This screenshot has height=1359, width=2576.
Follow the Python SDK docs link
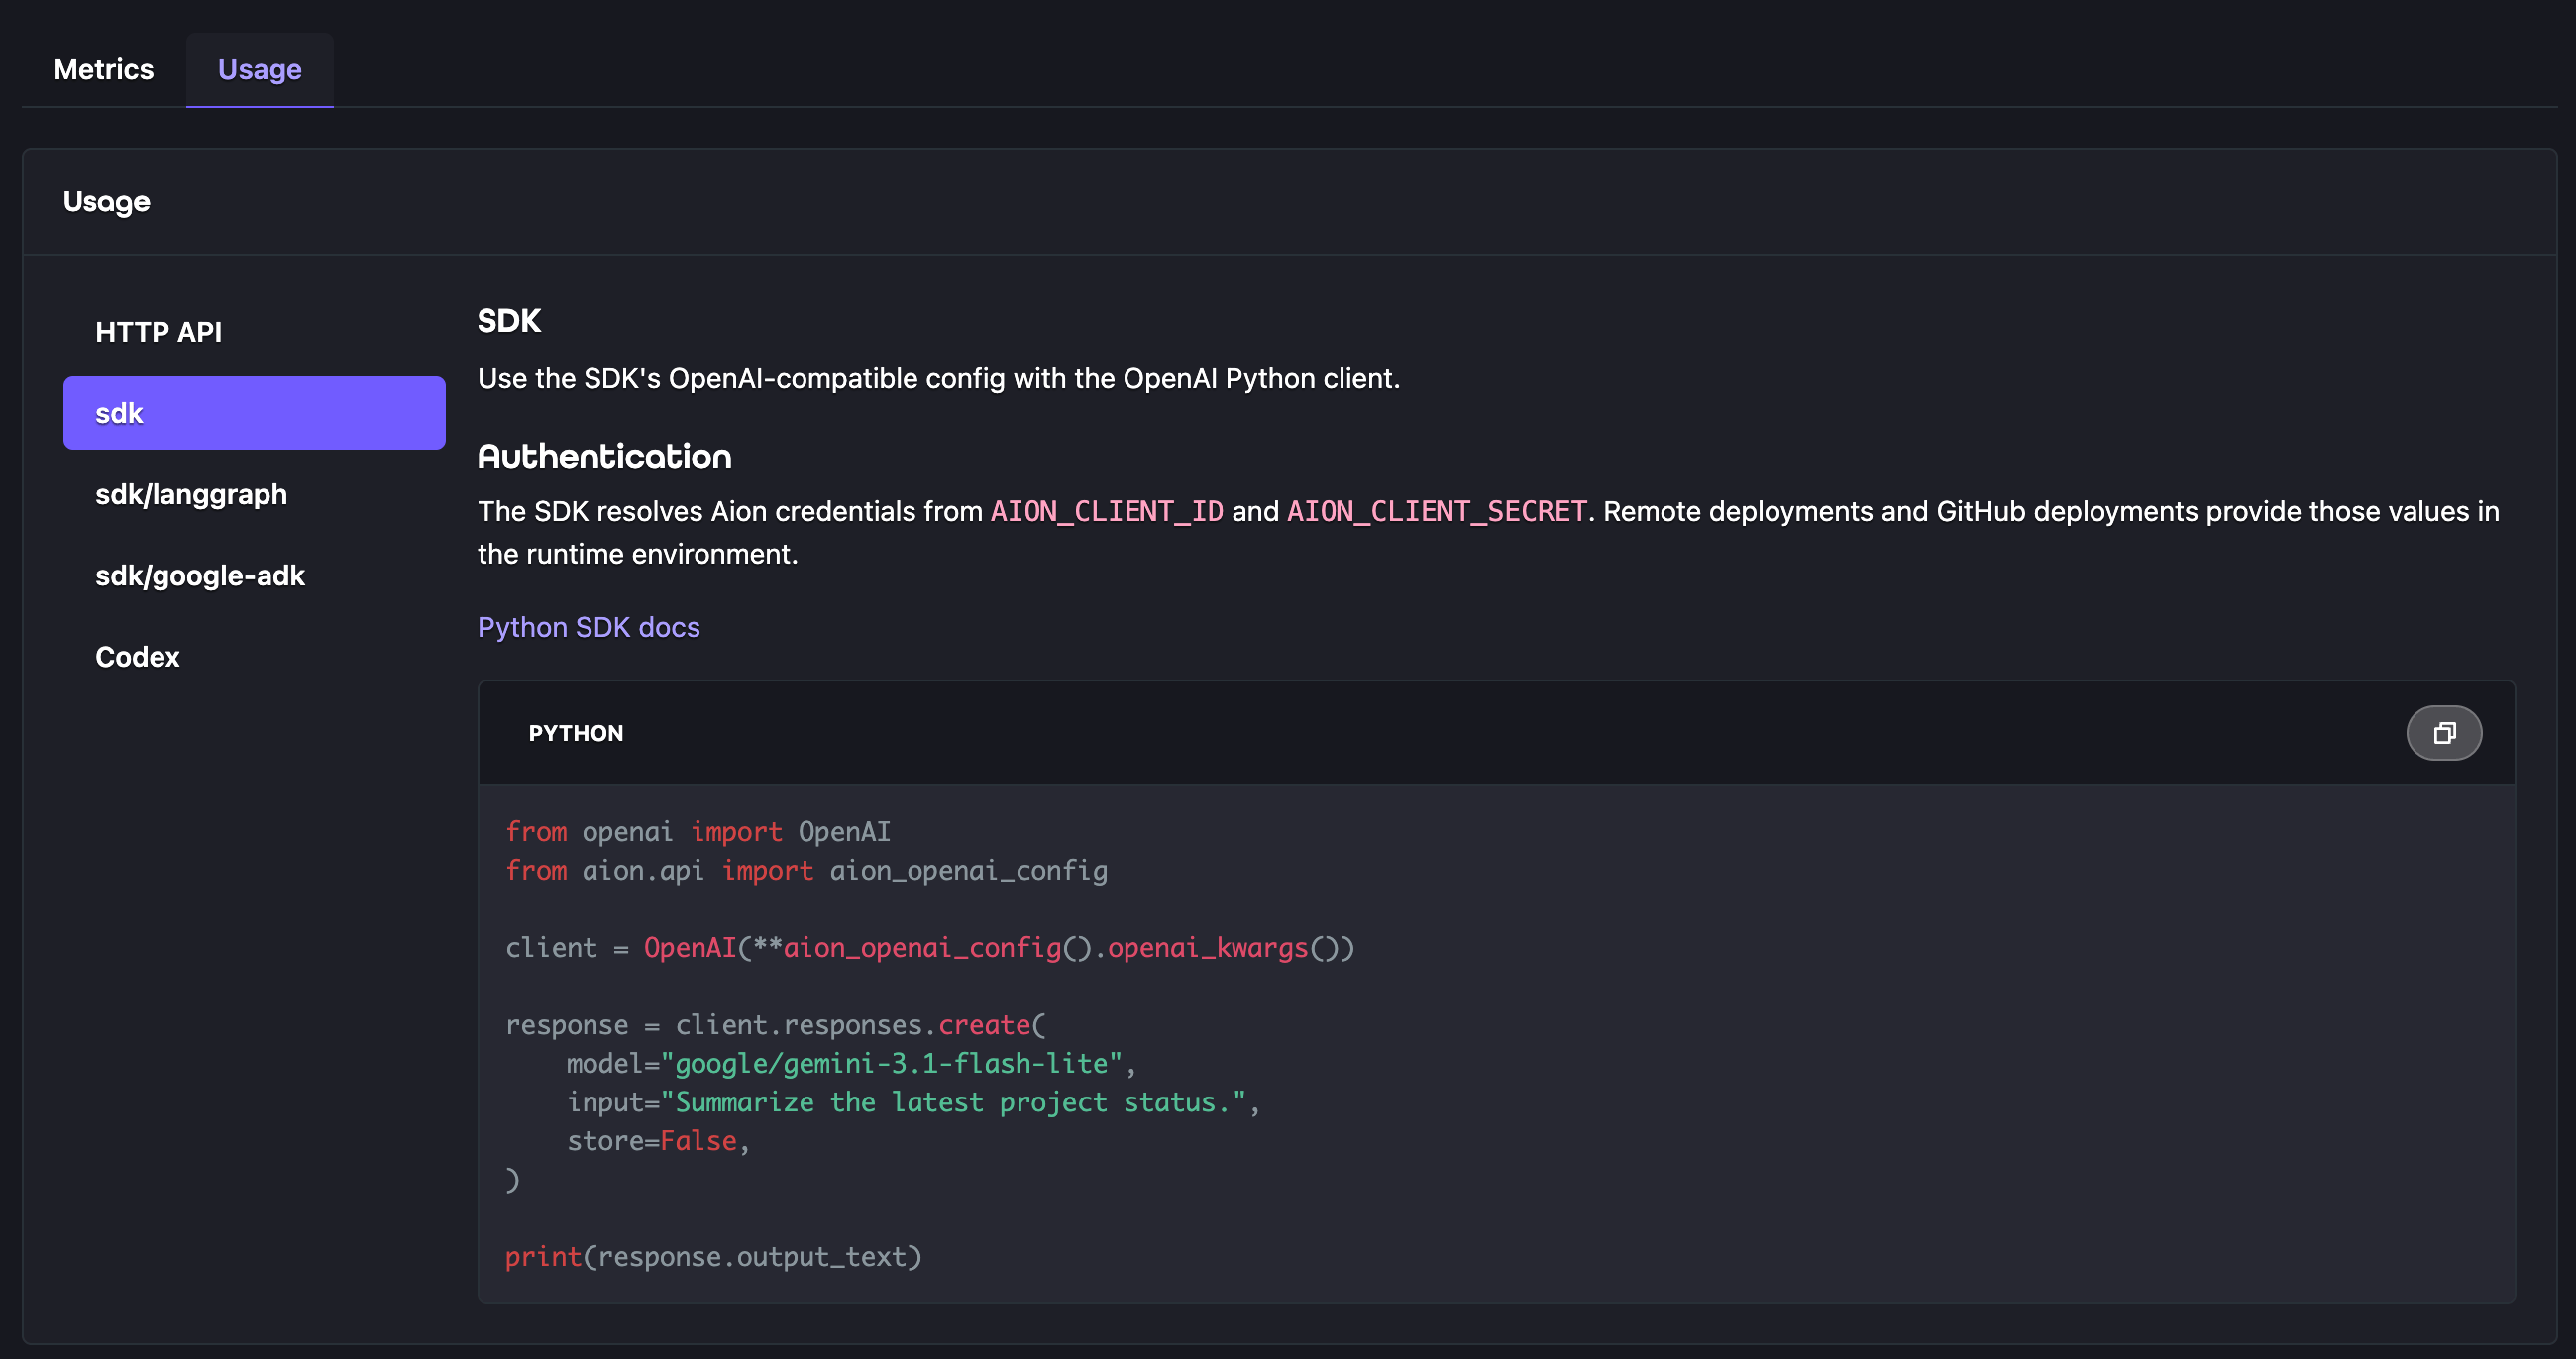coord(589,627)
